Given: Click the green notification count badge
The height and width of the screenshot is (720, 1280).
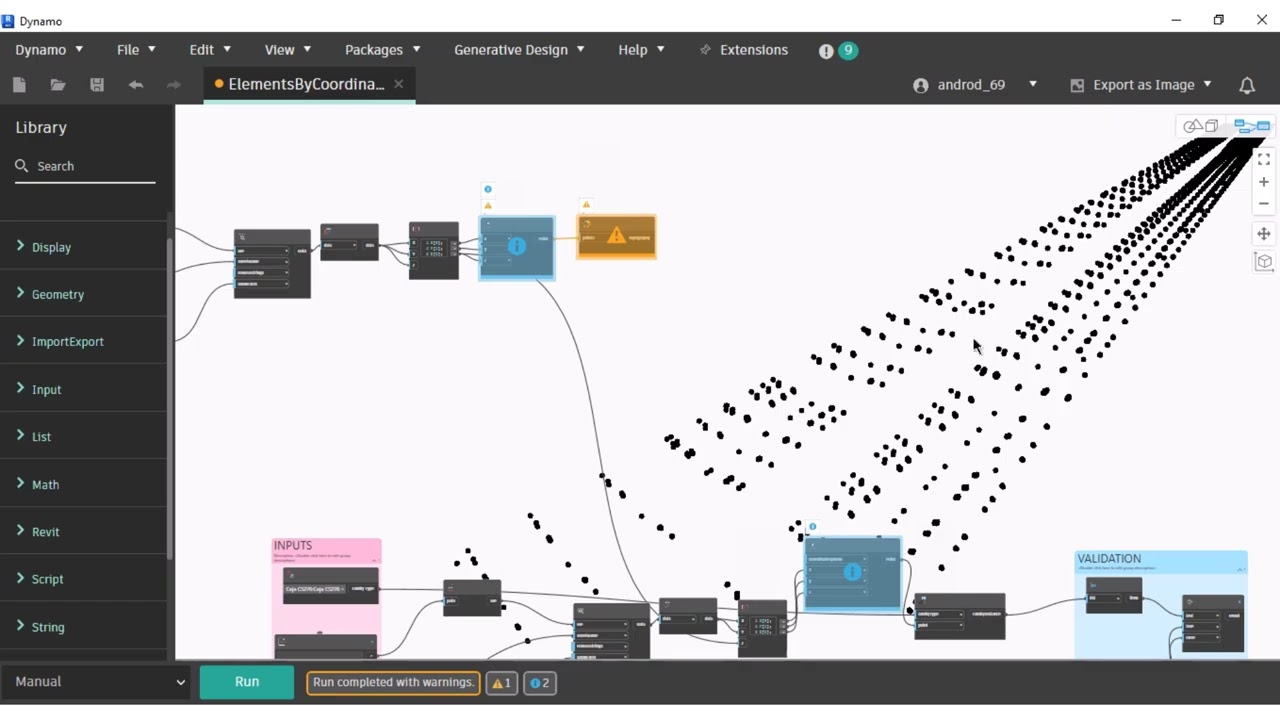Looking at the screenshot, I should [848, 50].
